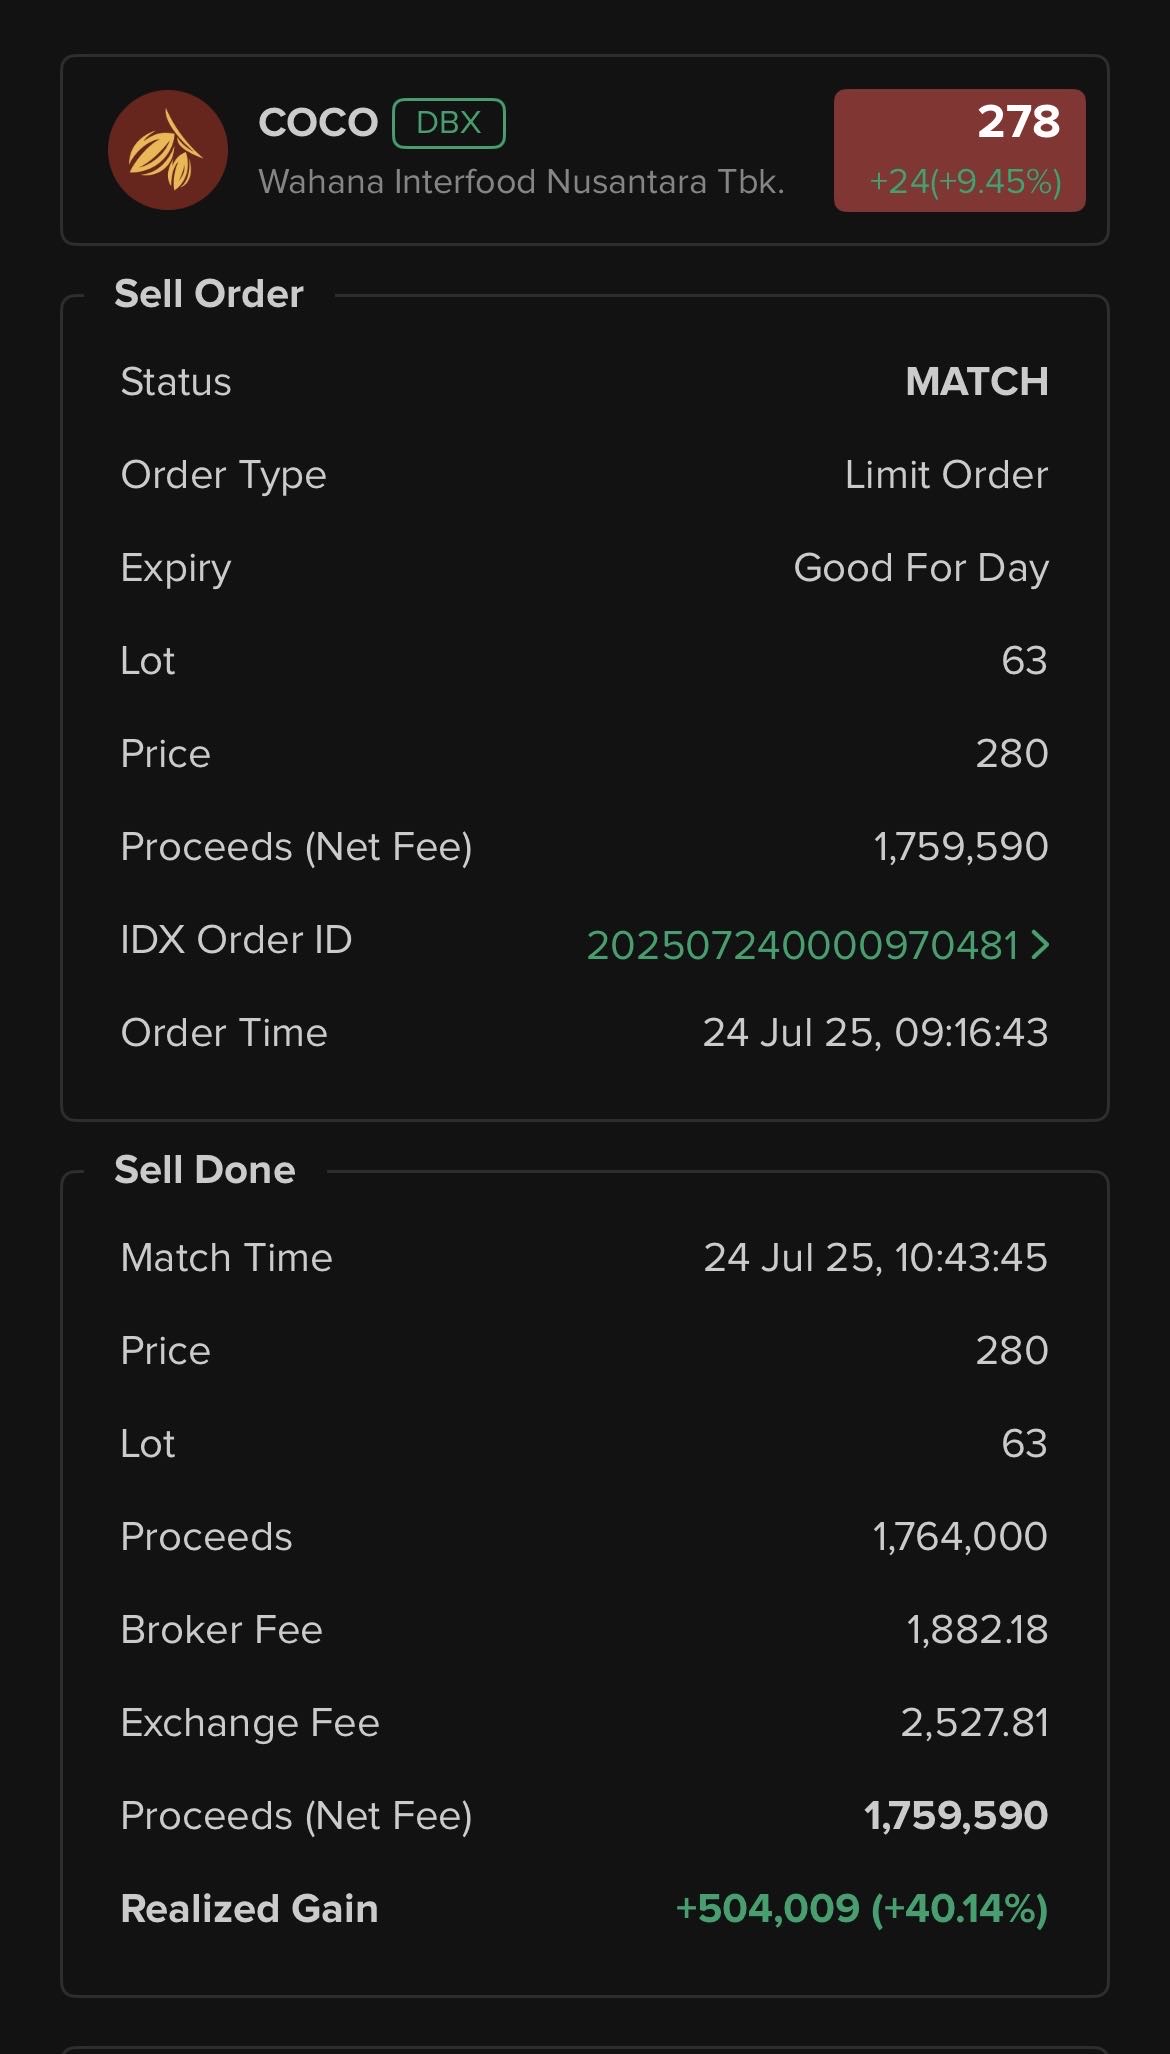Viewport: 1170px width, 2054px height.
Task: Tap the Sell Done section heading
Action: [205, 1170]
